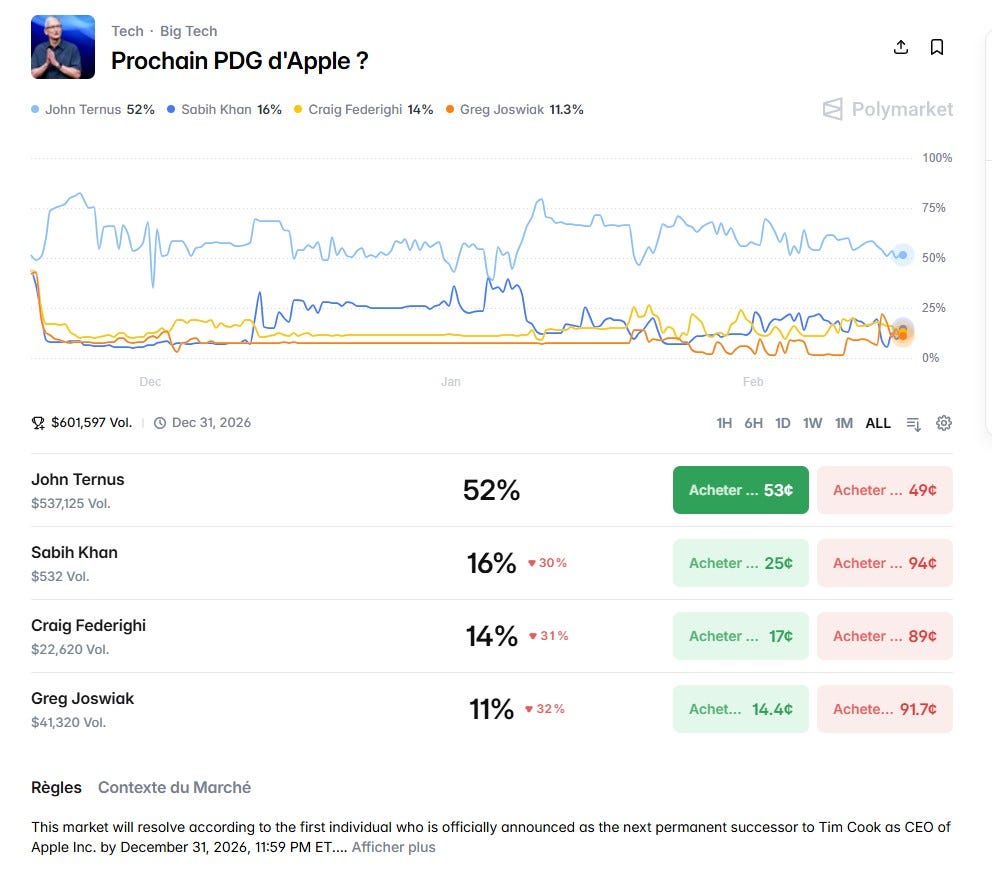This screenshot has height=878, width=992.
Task: Expand rules with Afficher plus
Action: tap(394, 847)
